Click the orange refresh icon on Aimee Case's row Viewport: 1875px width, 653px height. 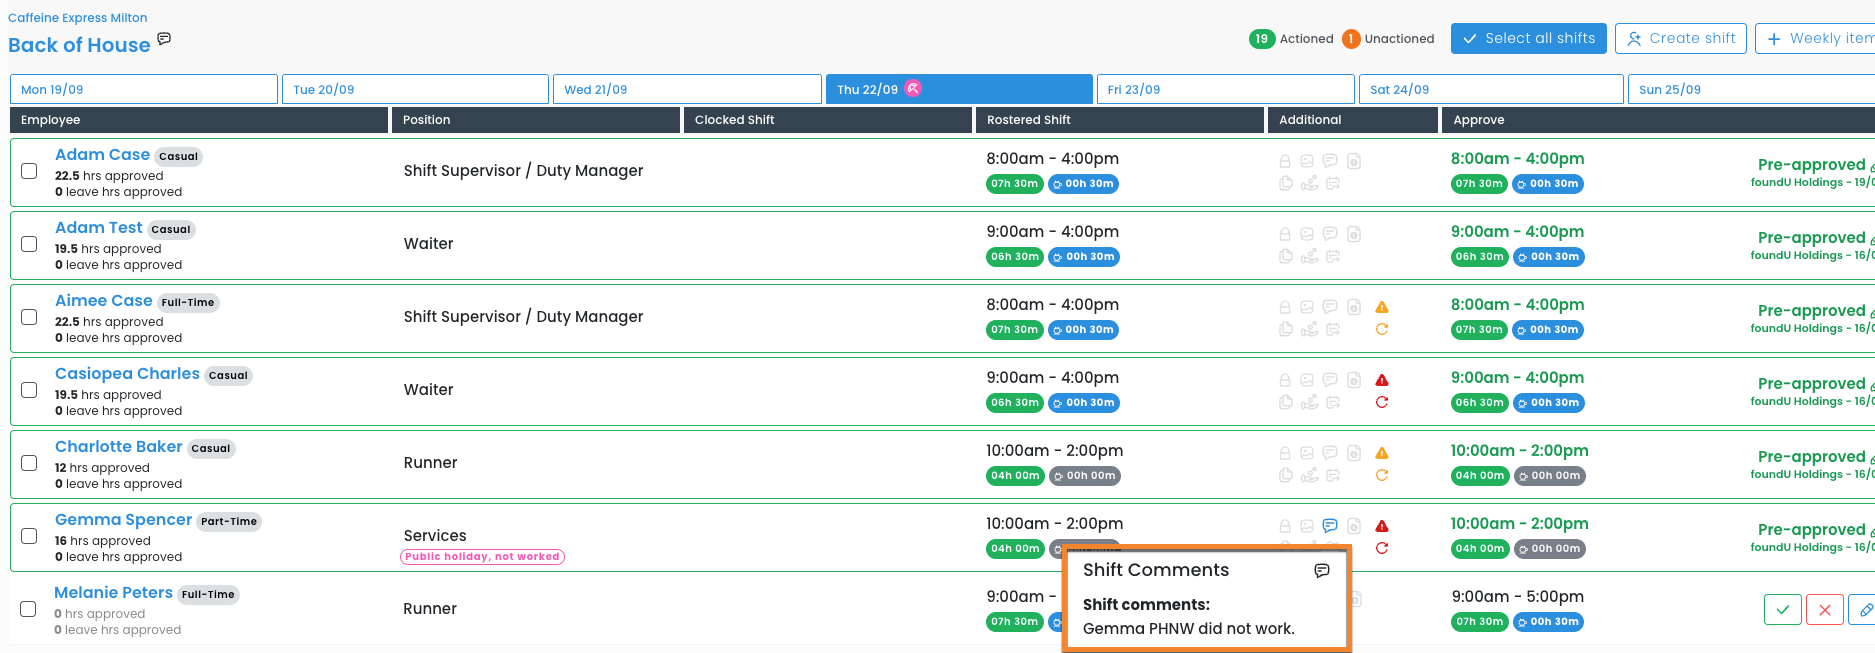pos(1382,329)
